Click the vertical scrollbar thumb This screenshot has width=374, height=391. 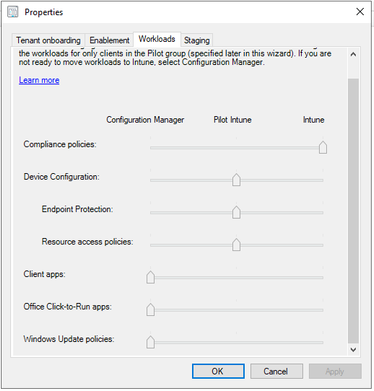point(353,211)
